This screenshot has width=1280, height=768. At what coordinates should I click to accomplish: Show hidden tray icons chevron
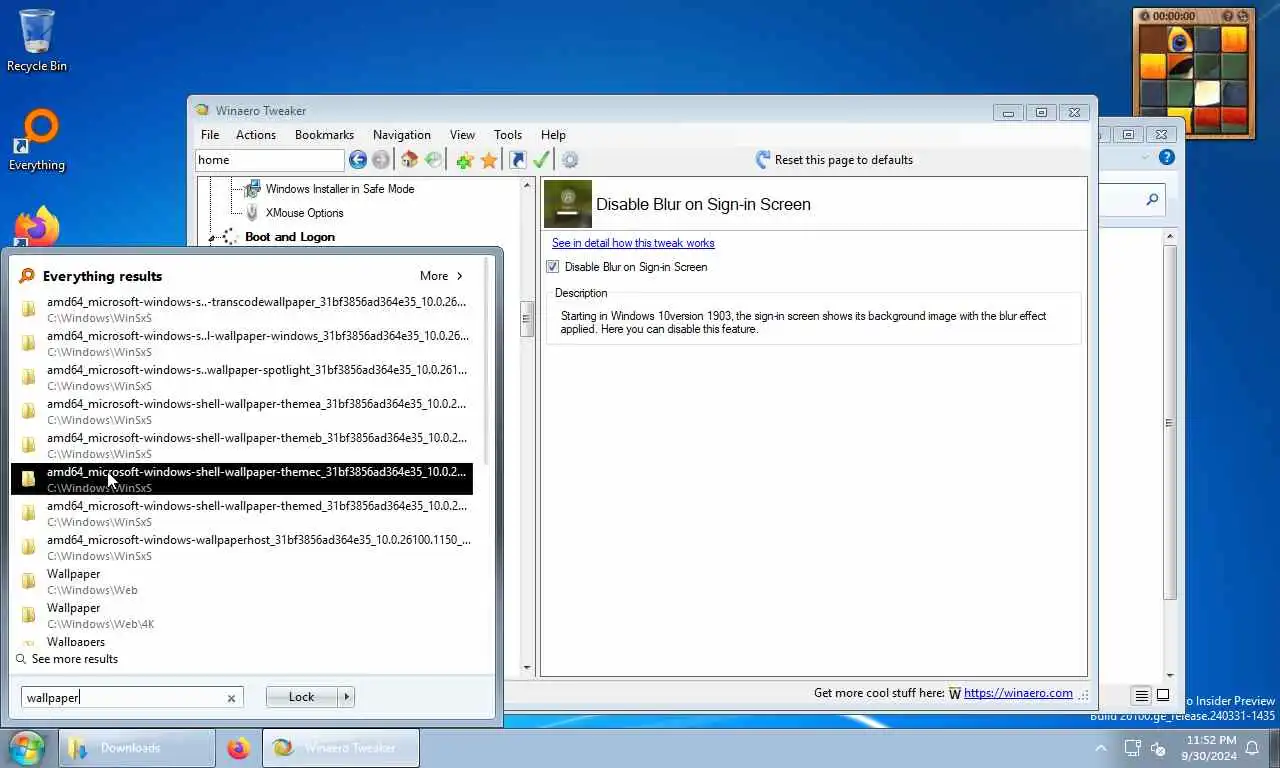(x=1101, y=748)
